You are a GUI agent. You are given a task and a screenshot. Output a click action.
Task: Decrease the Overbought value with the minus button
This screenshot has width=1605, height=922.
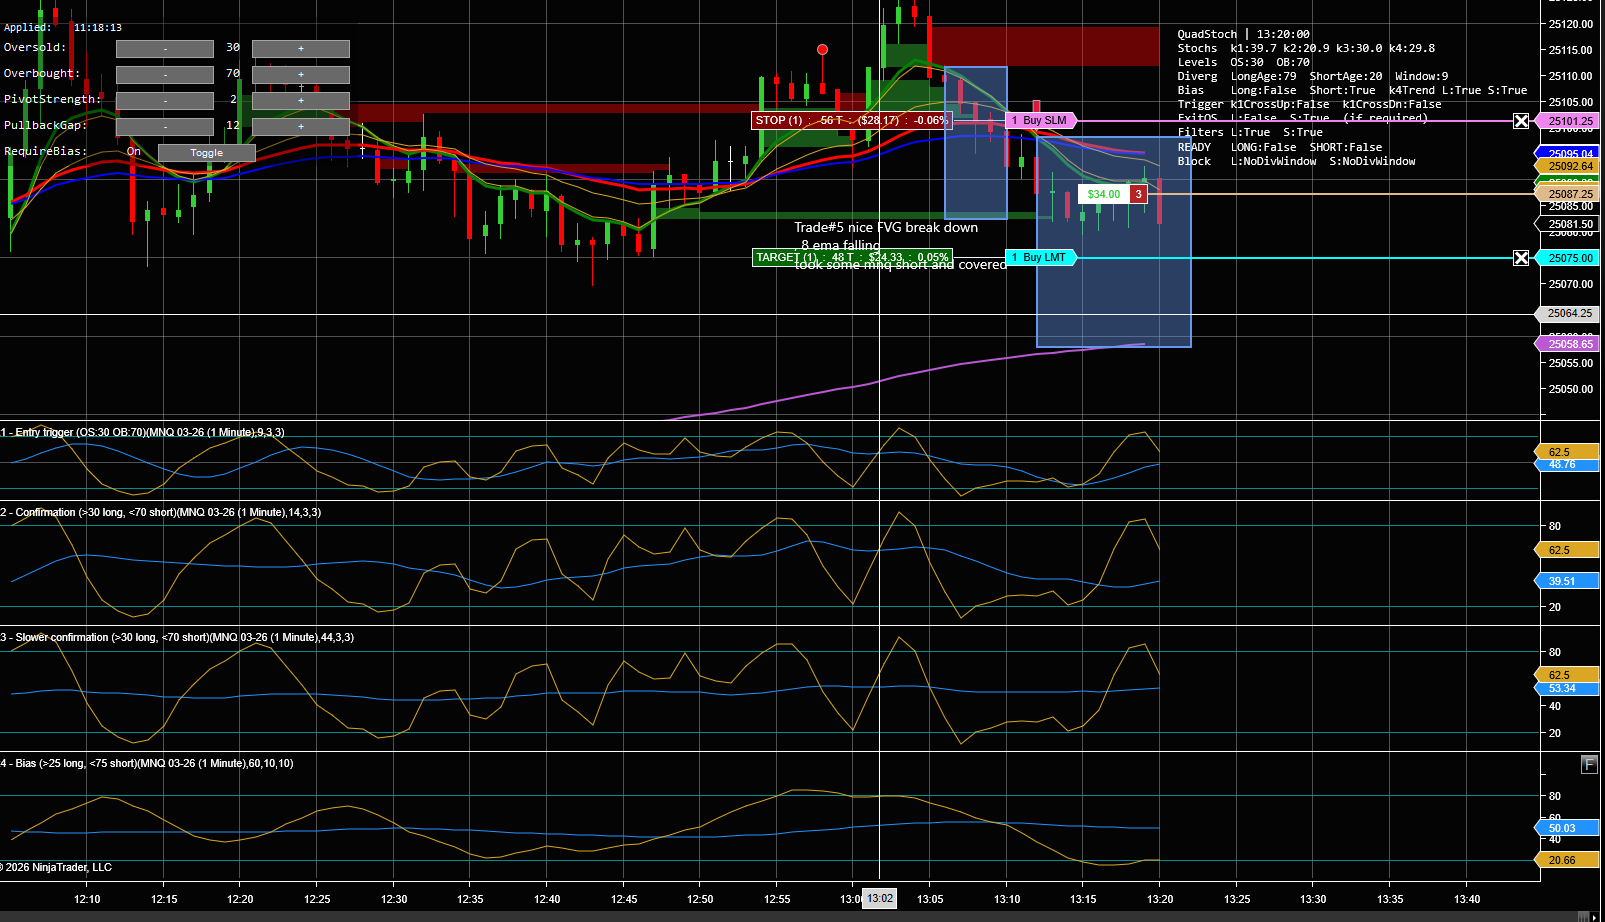coord(165,74)
